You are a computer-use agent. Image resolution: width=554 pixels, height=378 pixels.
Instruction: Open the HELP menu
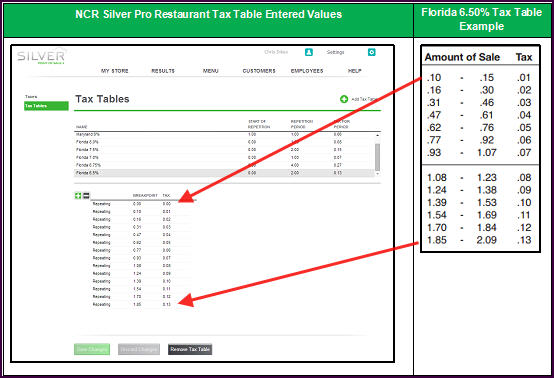coord(354,71)
